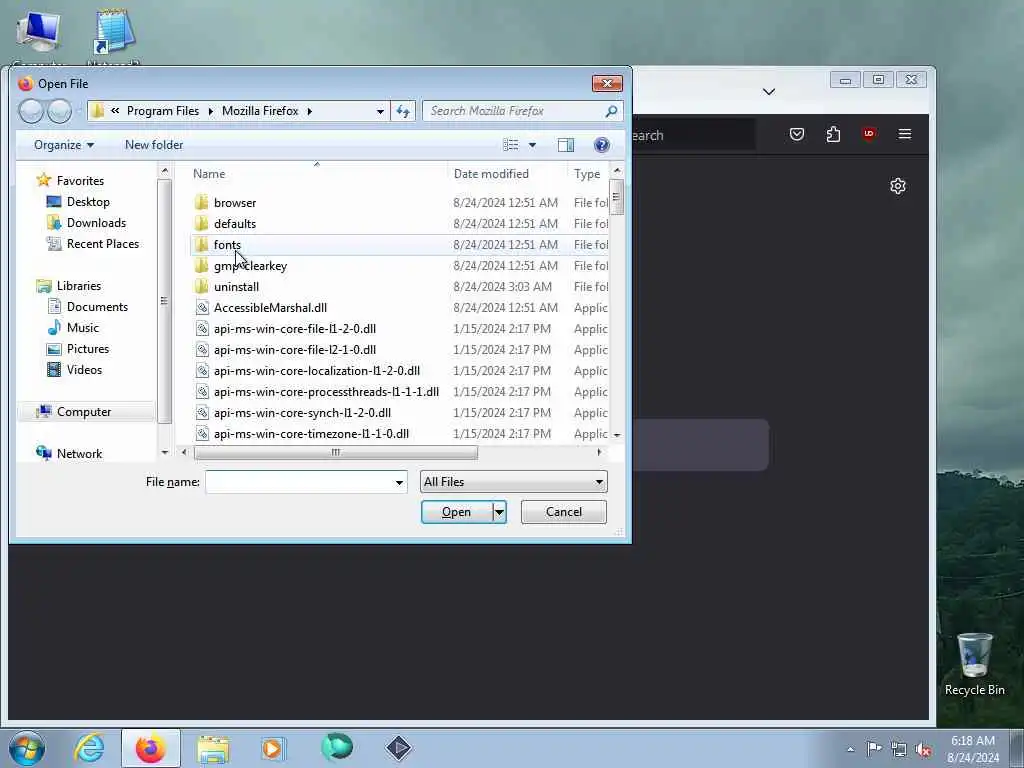Click the Action Center flag tray icon
This screenshot has height=768, width=1024.
(874, 748)
